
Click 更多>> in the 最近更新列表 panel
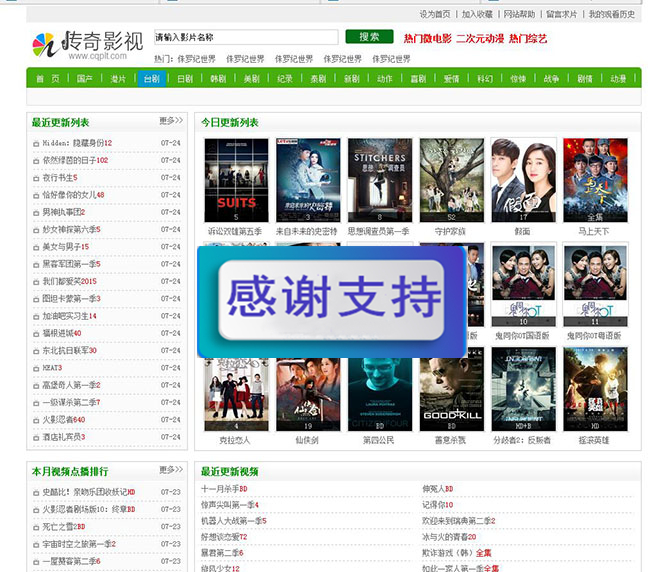pyautogui.click(x=171, y=121)
